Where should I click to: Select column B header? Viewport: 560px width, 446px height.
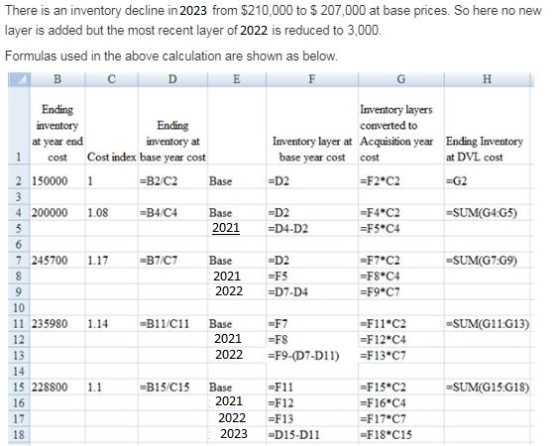coord(58,79)
